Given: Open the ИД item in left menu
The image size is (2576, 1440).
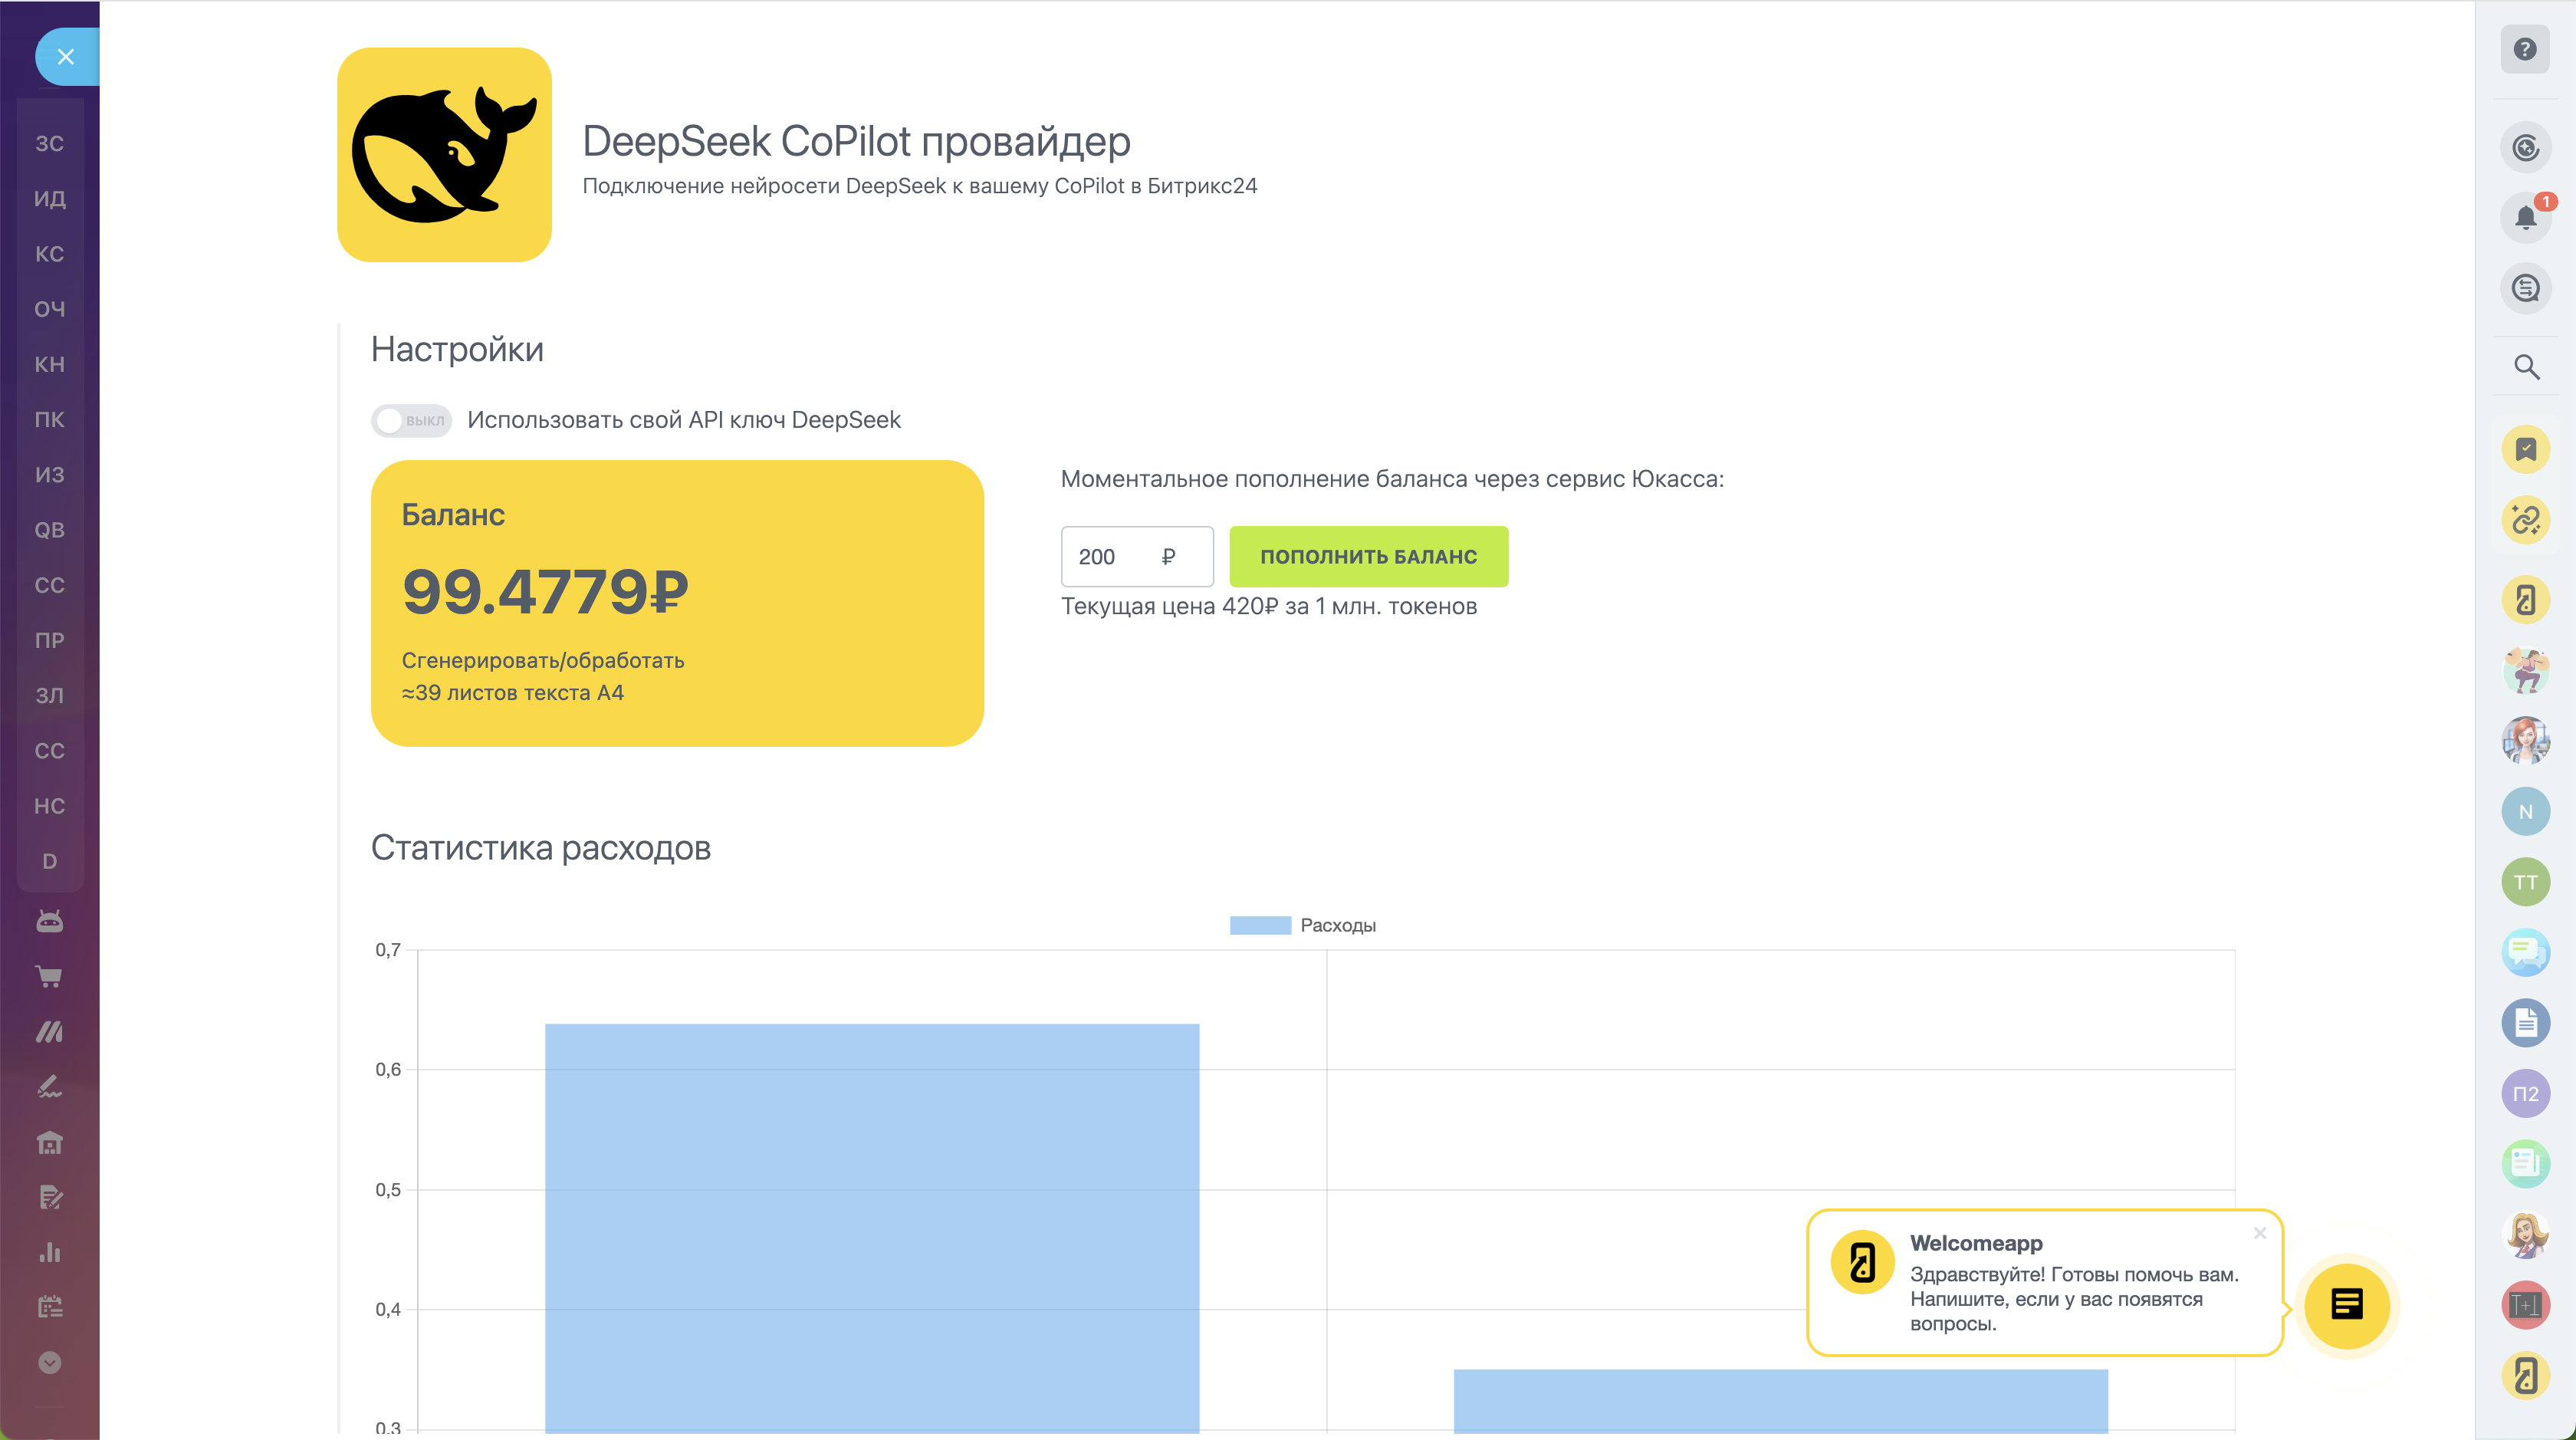Looking at the screenshot, I should click(49, 199).
